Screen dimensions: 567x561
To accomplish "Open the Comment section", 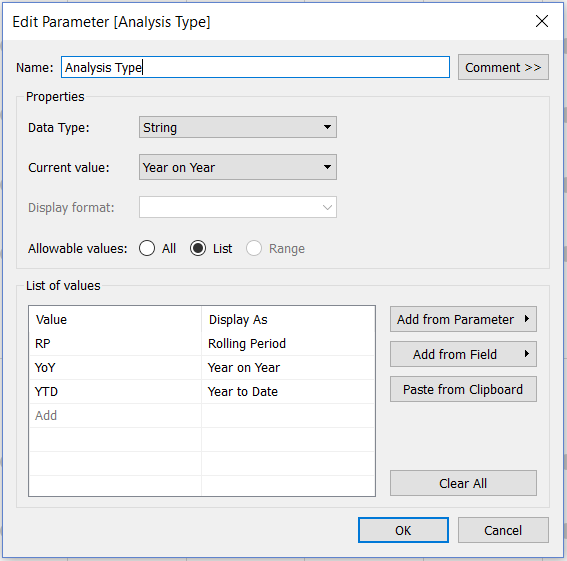I will [x=503, y=67].
